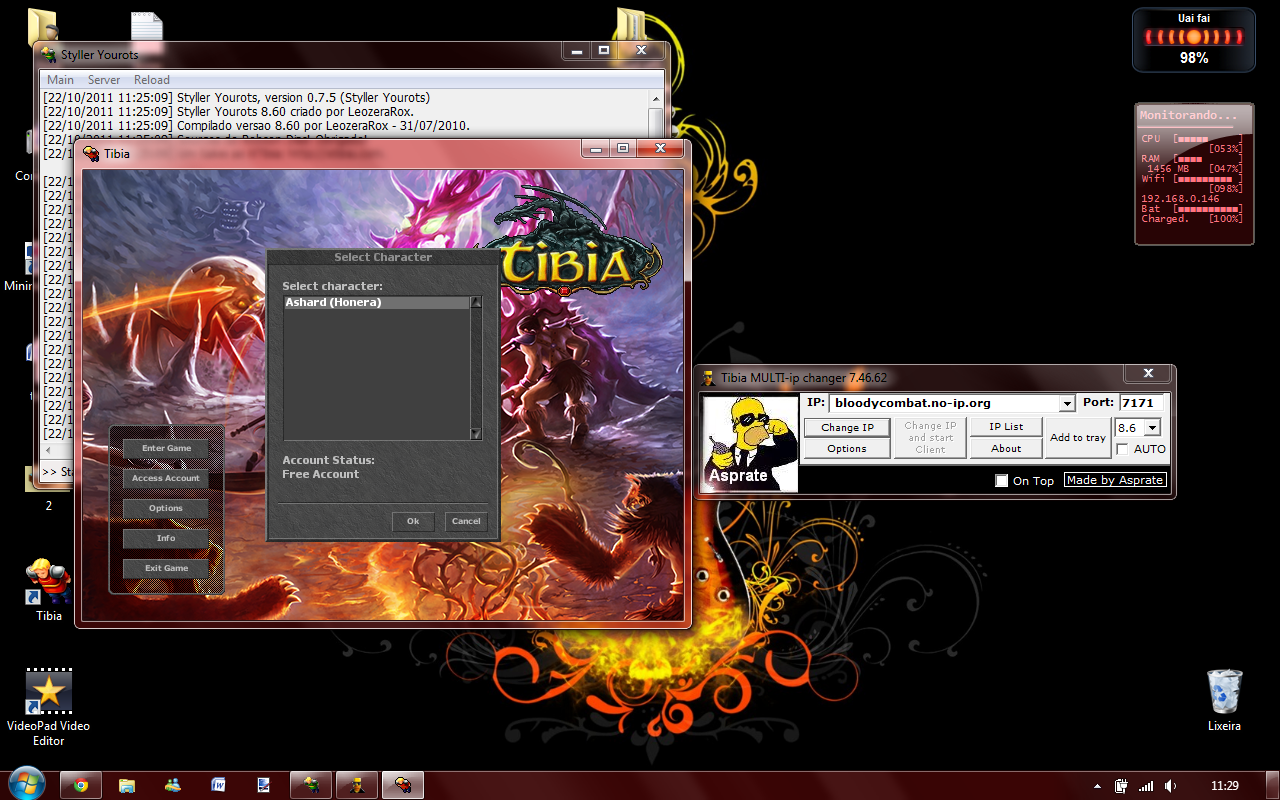Click the Uai fai signal gadget
The width and height of the screenshot is (1280, 800).
[x=1193, y=40]
